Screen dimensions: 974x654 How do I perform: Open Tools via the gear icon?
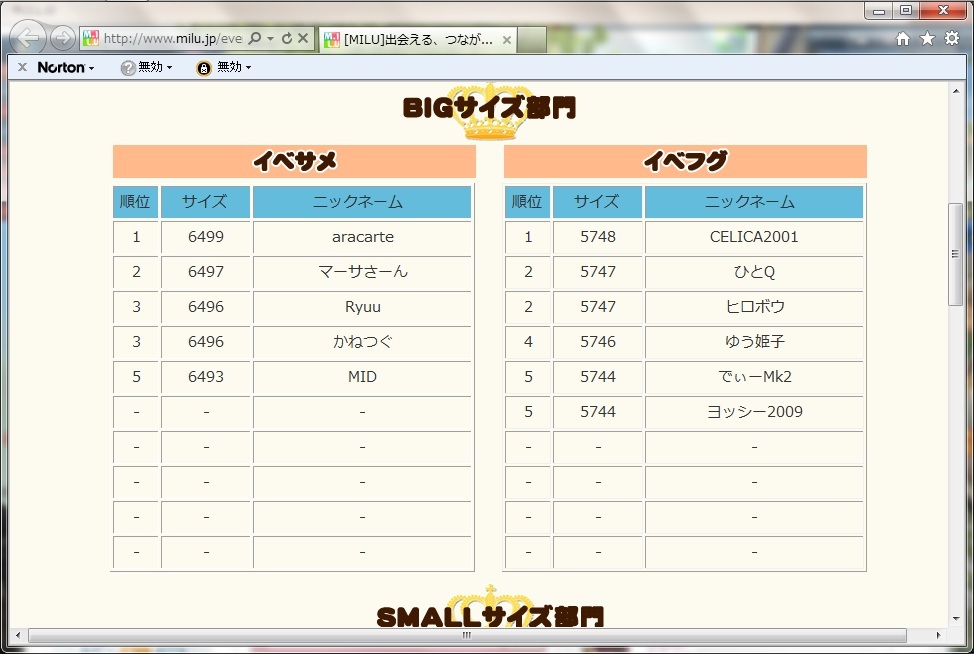coord(951,39)
